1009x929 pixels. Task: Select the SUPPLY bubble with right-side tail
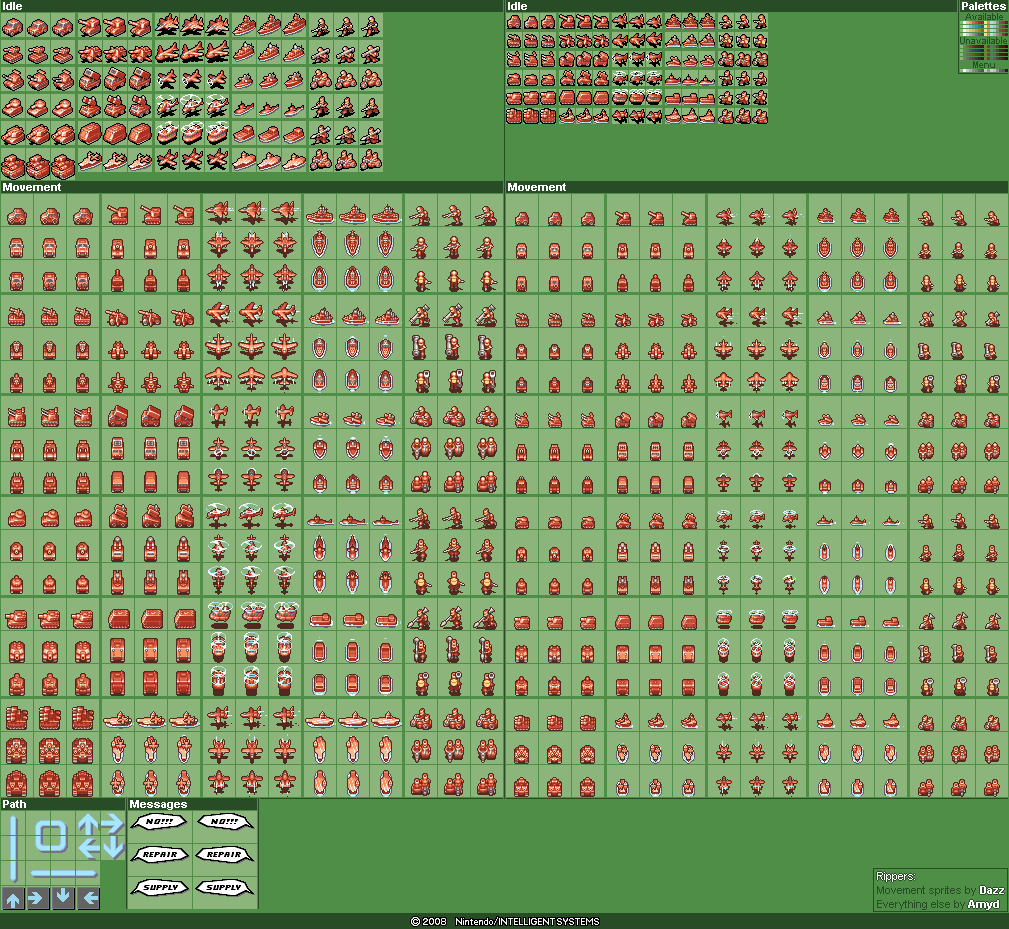[x=225, y=887]
